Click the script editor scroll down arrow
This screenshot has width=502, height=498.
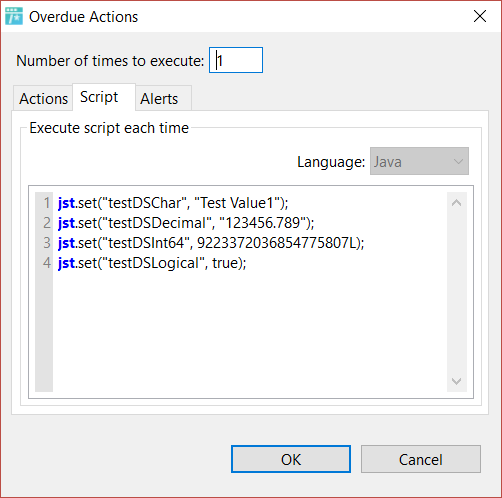tap(456, 381)
